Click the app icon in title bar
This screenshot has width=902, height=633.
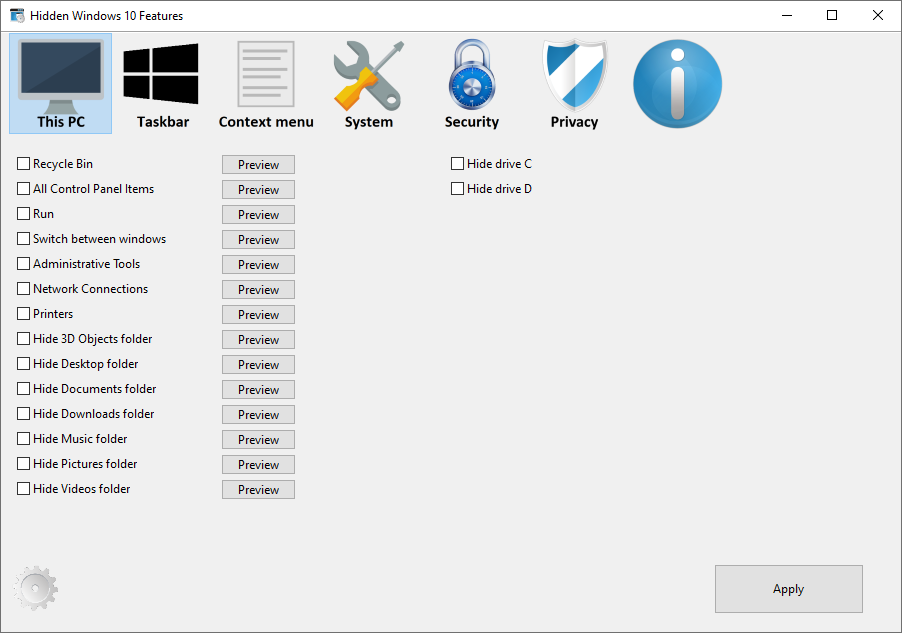pos(17,16)
